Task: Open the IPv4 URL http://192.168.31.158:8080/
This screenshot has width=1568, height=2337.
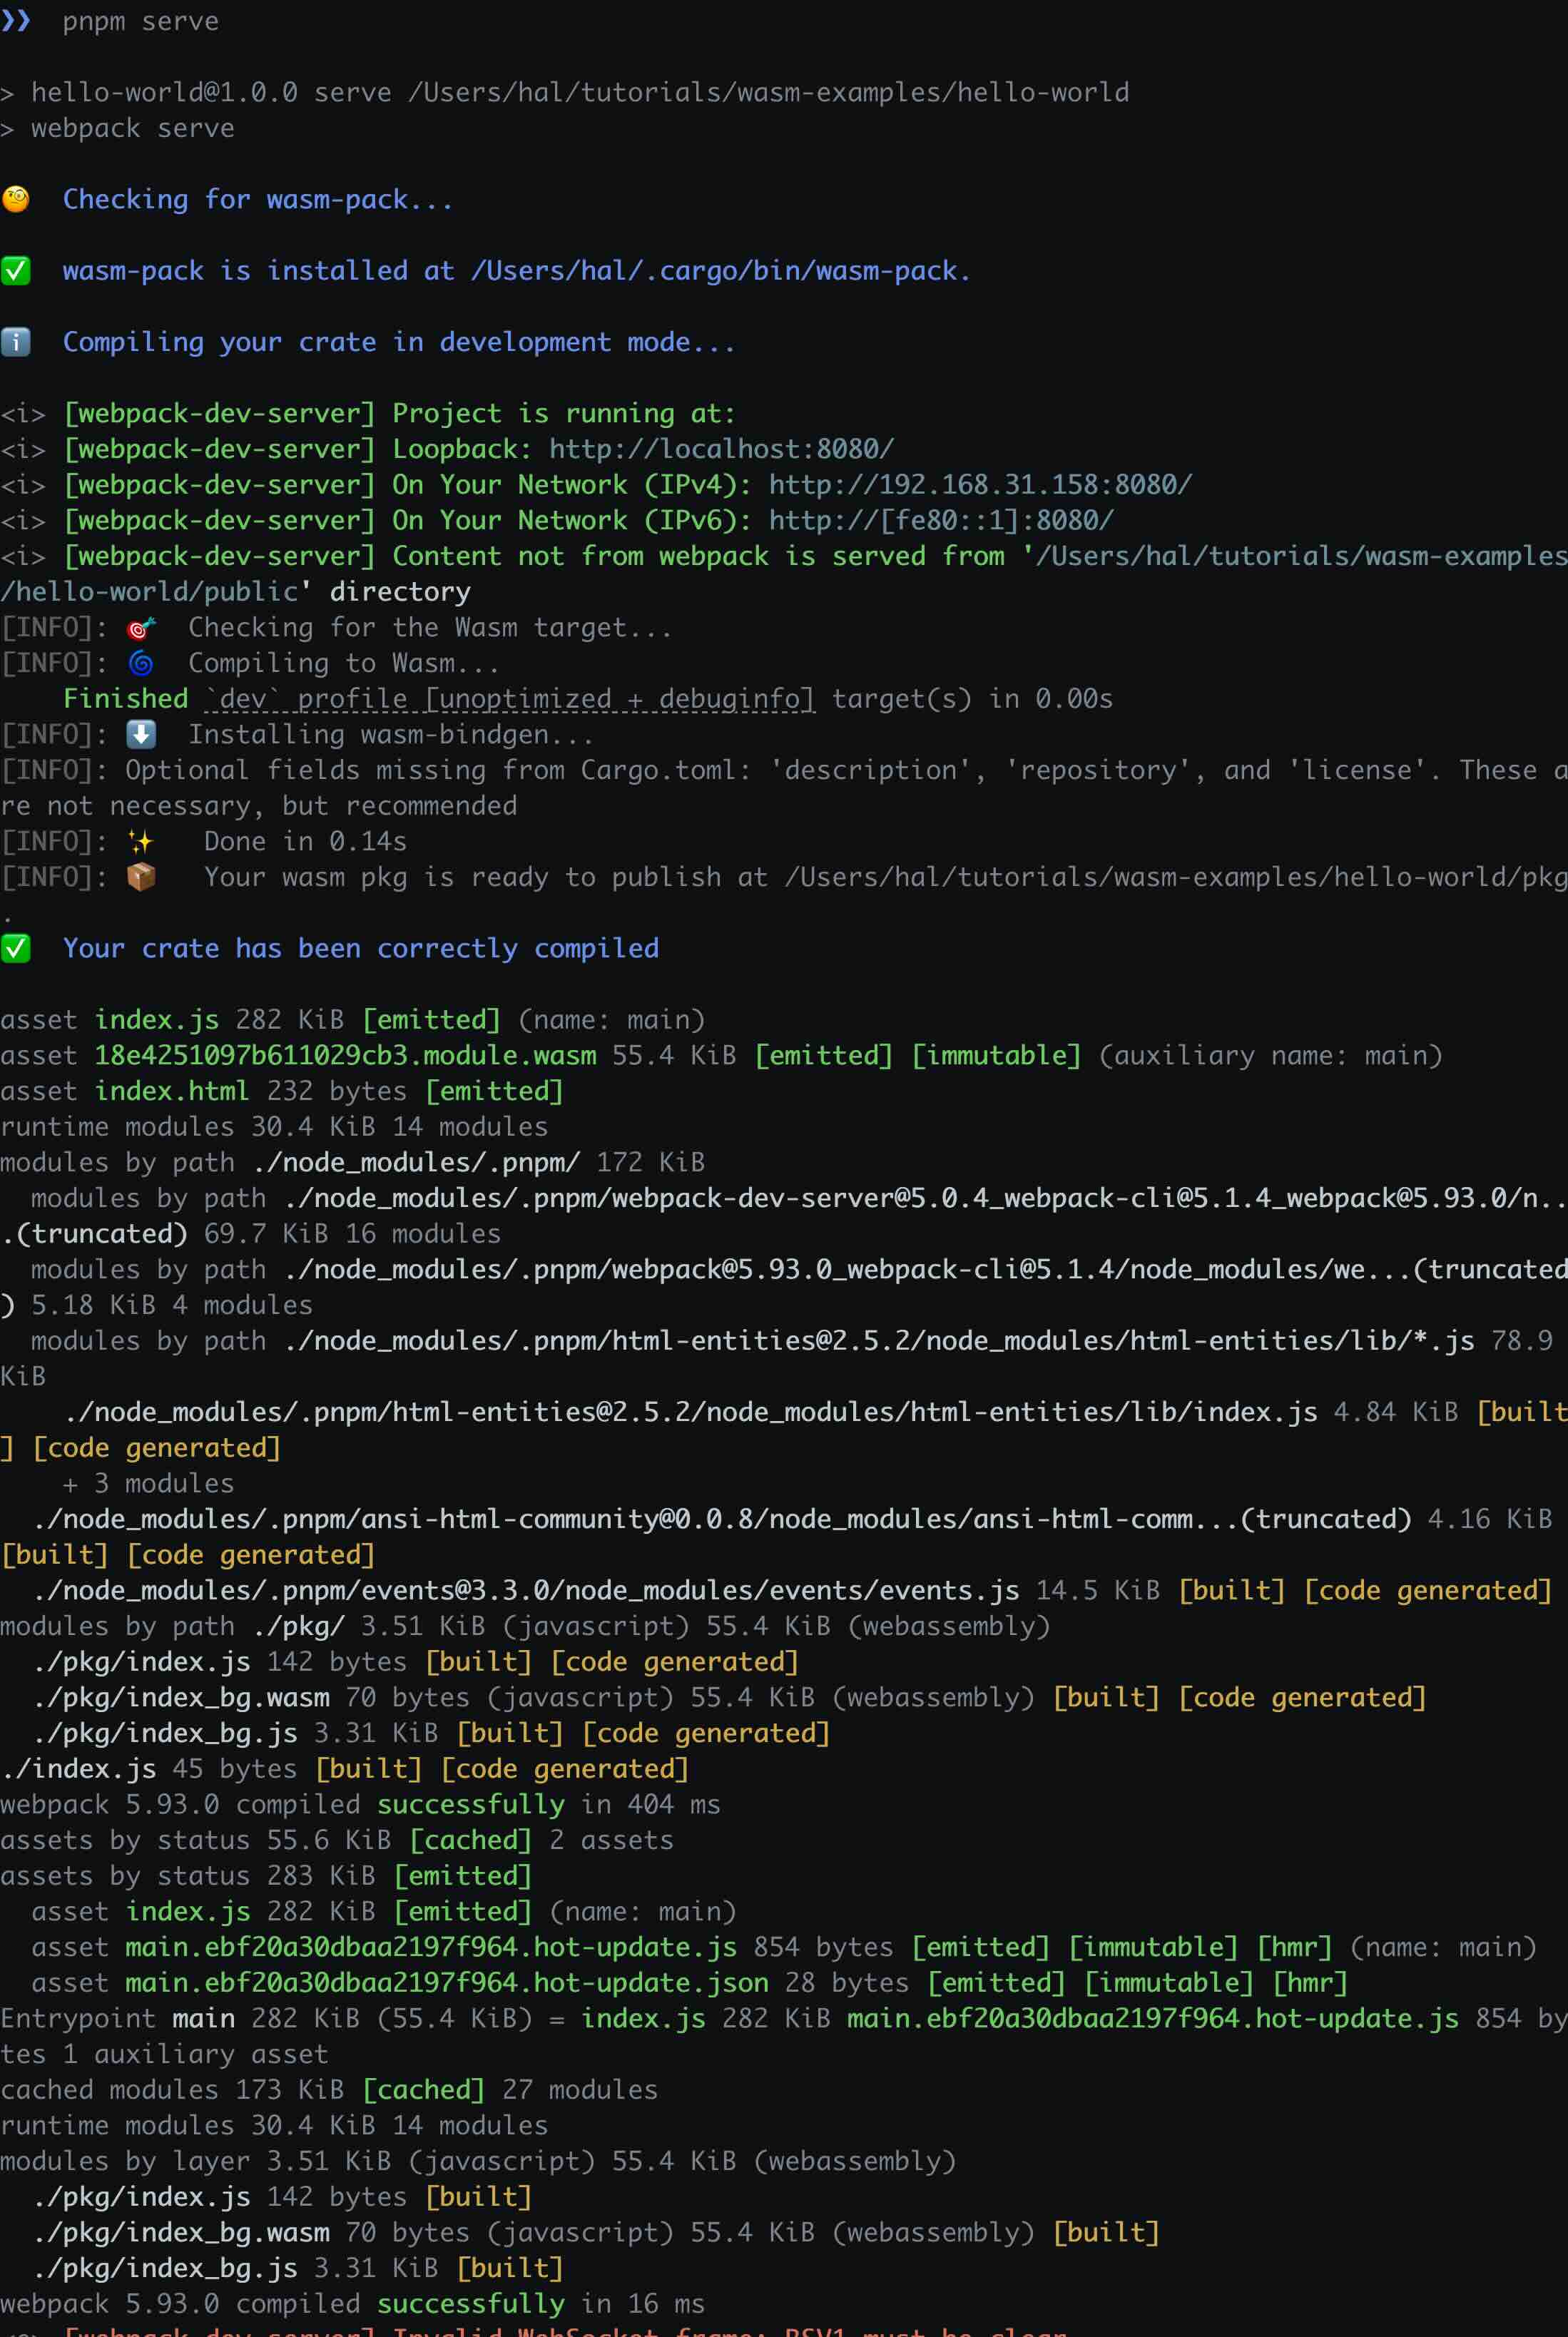Action: (980, 485)
